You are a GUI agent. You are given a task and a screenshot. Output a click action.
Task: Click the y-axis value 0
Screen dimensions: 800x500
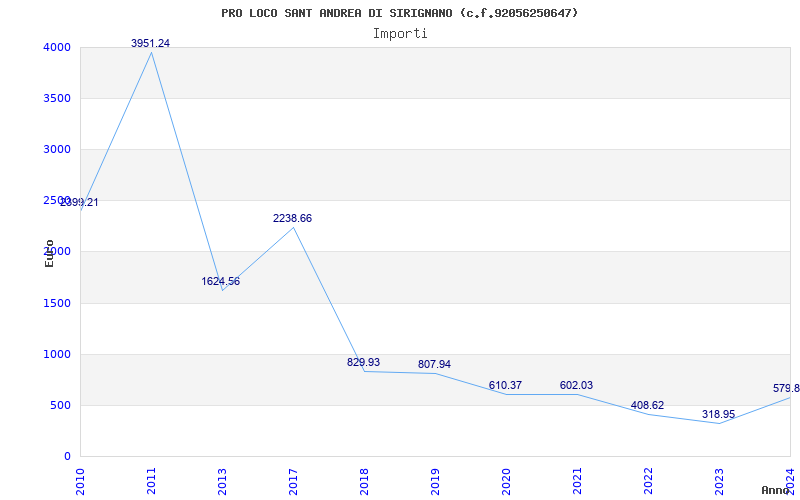coord(67,456)
